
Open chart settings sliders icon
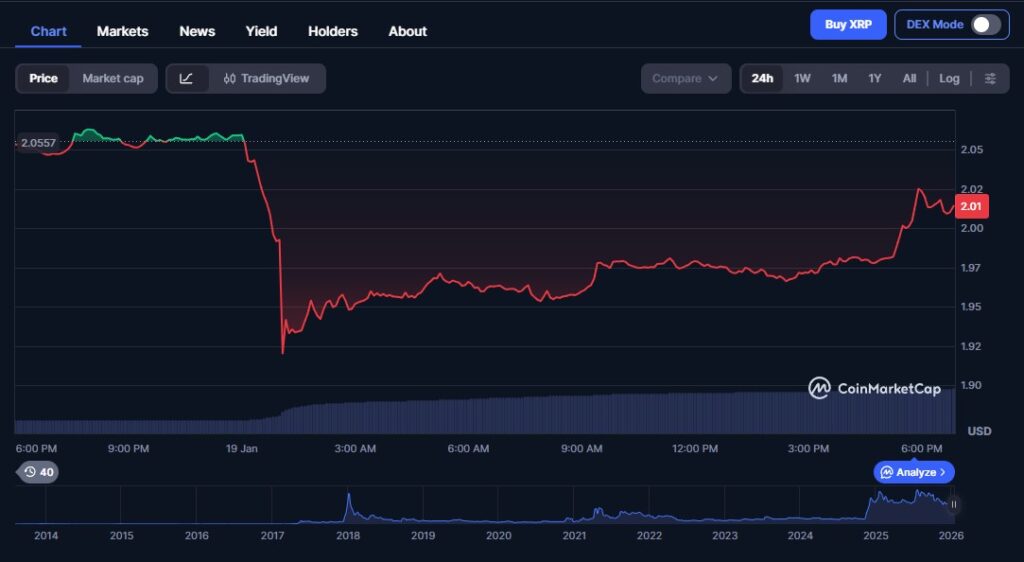point(990,78)
